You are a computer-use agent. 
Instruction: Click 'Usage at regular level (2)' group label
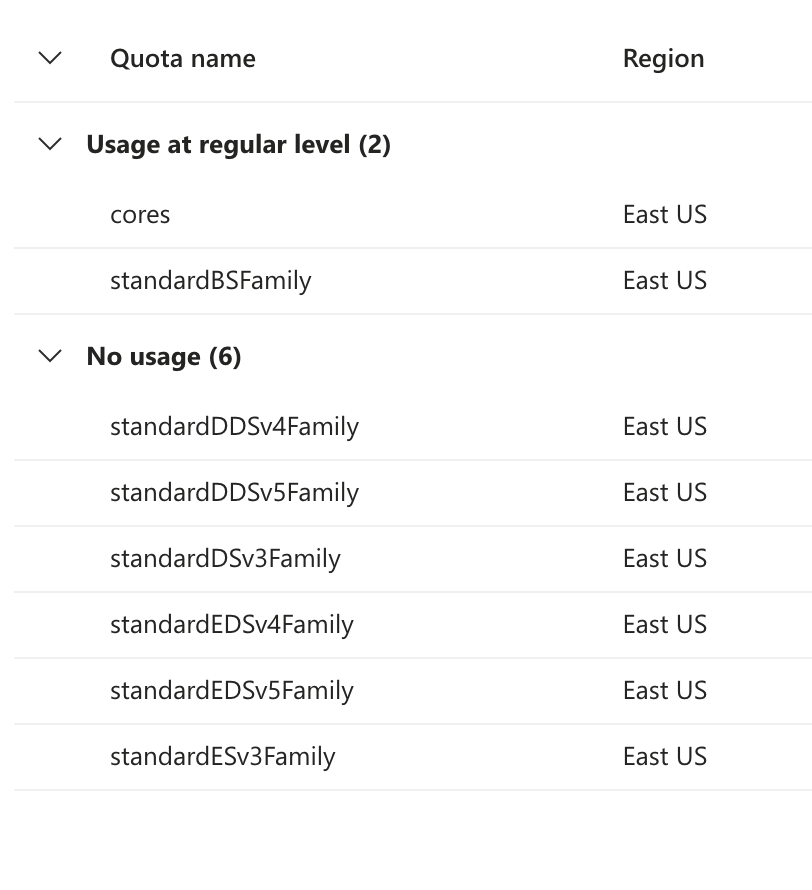[x=238, y=145]
